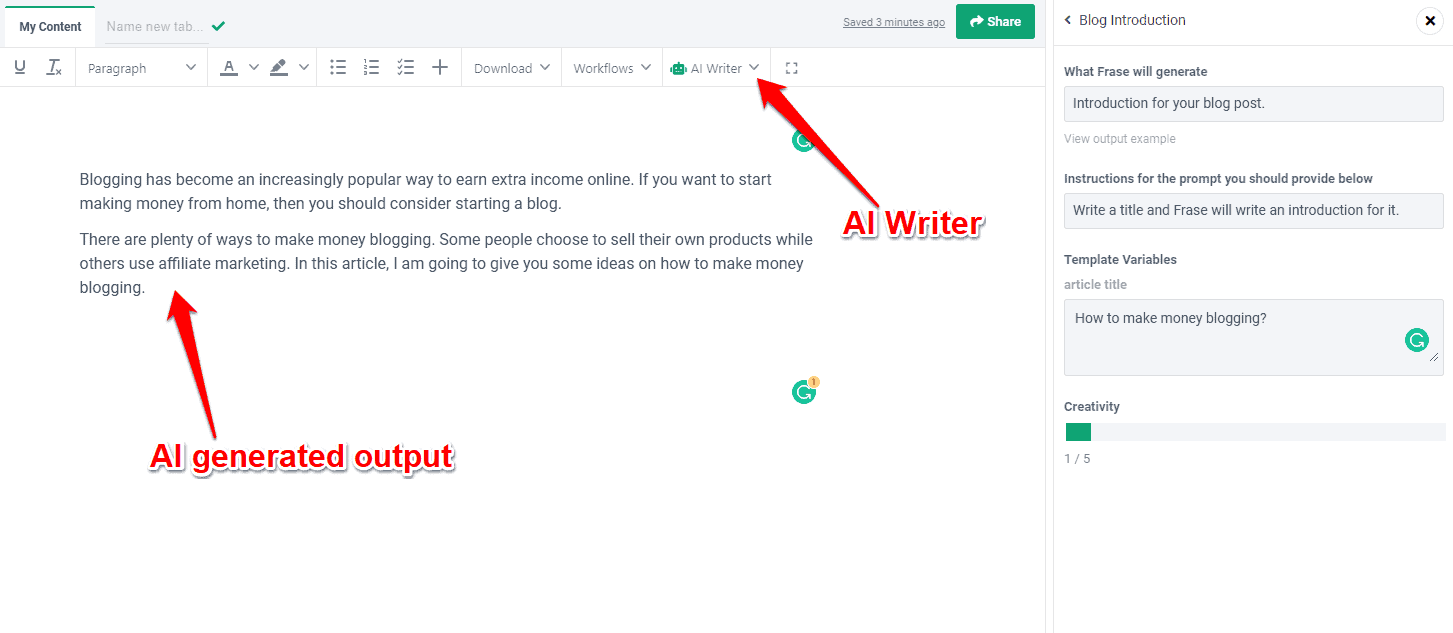Insert a numbered list
The height and width of the screenshot is (633, 1453).
click(x=371, y=68)
